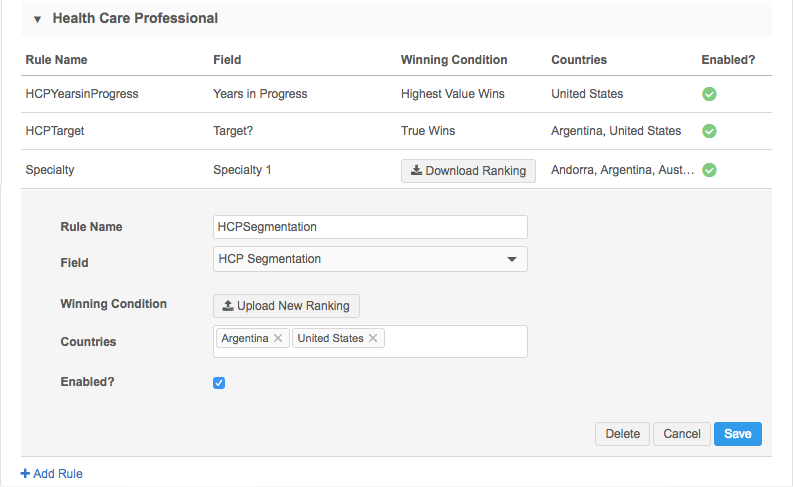Screen dimensions: 793x487
Task: Click empty area of Countries input box
Action: pos(455,341)
